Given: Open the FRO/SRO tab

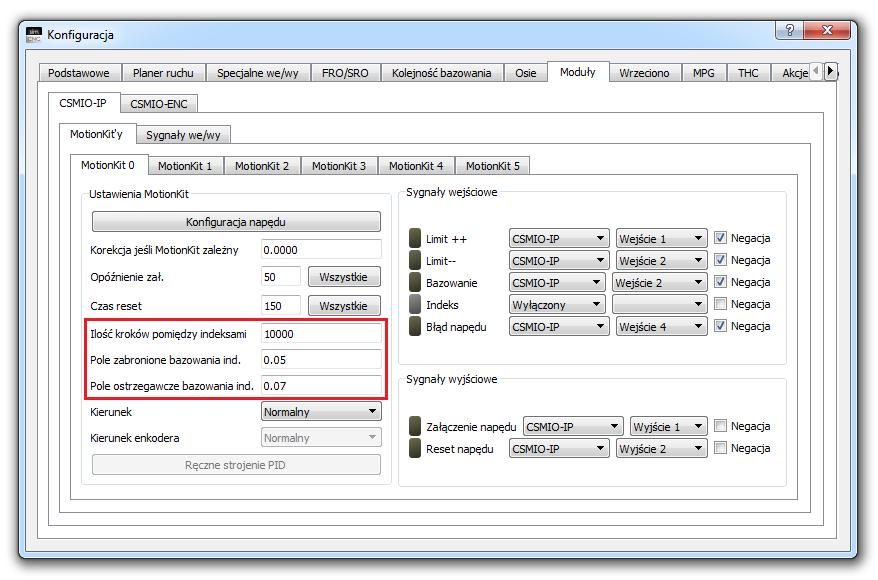Looking at the screenshot, I should (345, 73).
